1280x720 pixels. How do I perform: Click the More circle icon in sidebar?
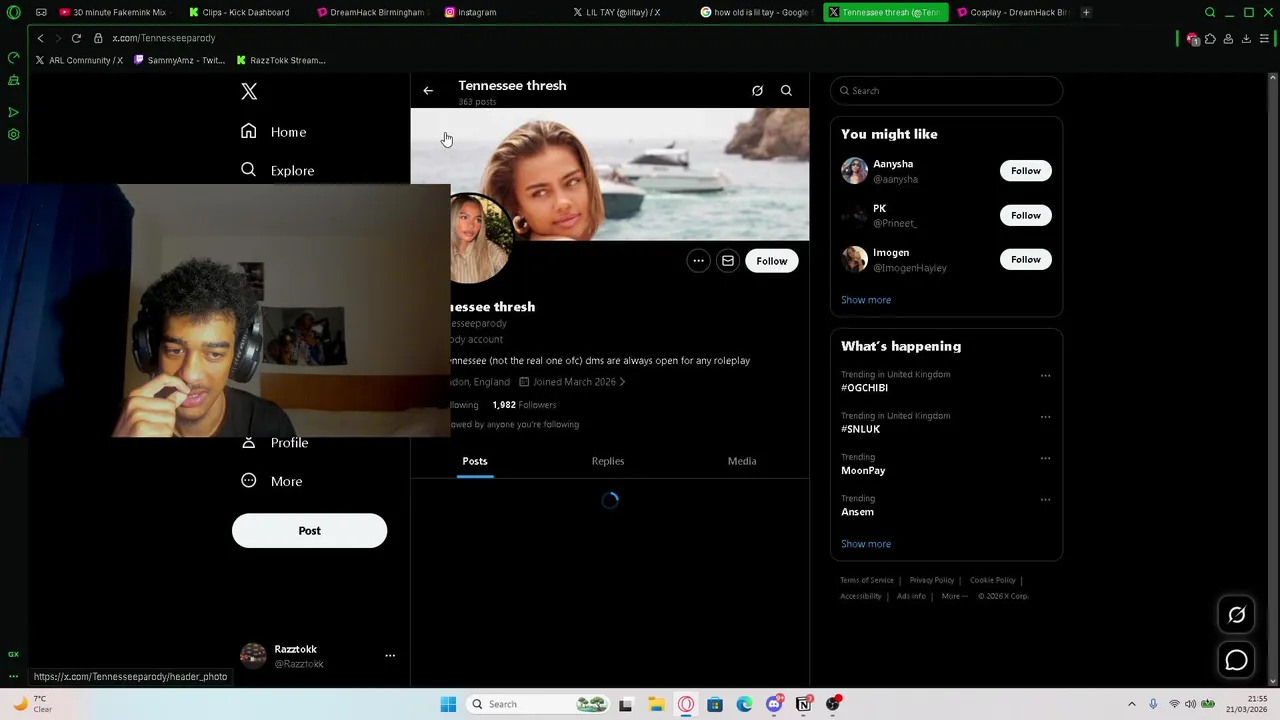(249, 481)
